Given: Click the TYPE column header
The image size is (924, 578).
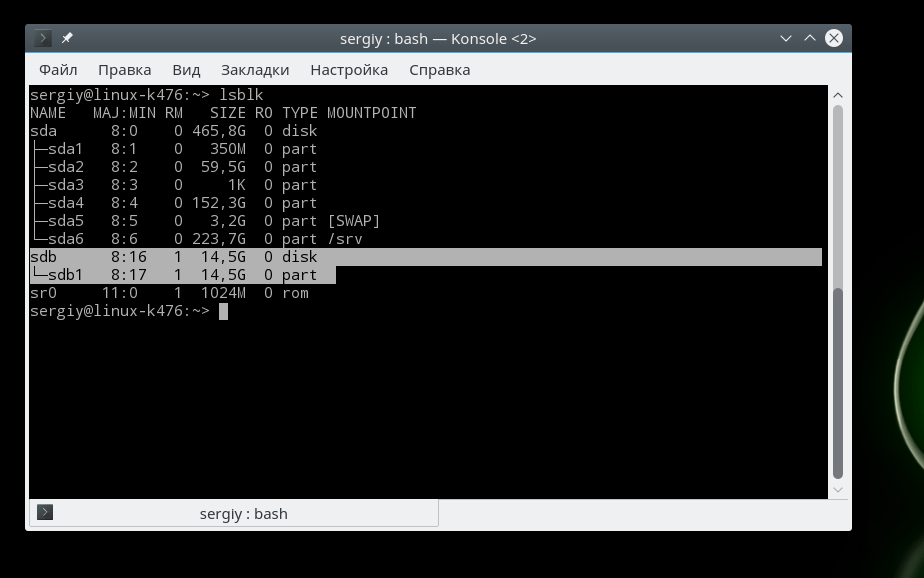Looking at the screenshot, I should point(299,113).
